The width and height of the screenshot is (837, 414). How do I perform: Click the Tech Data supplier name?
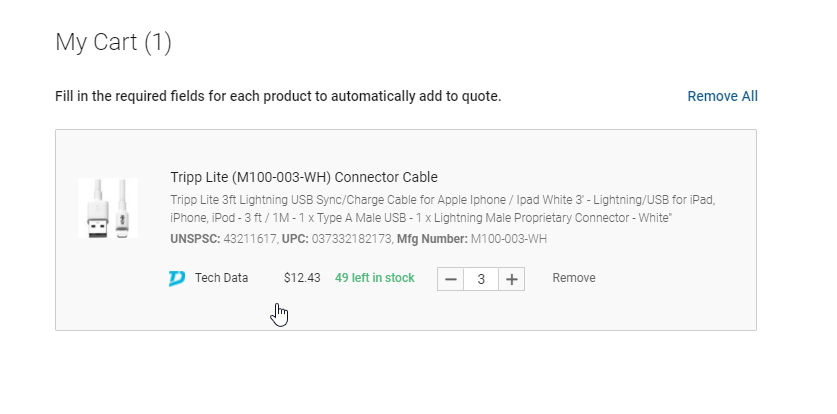[x=221, y=278]
